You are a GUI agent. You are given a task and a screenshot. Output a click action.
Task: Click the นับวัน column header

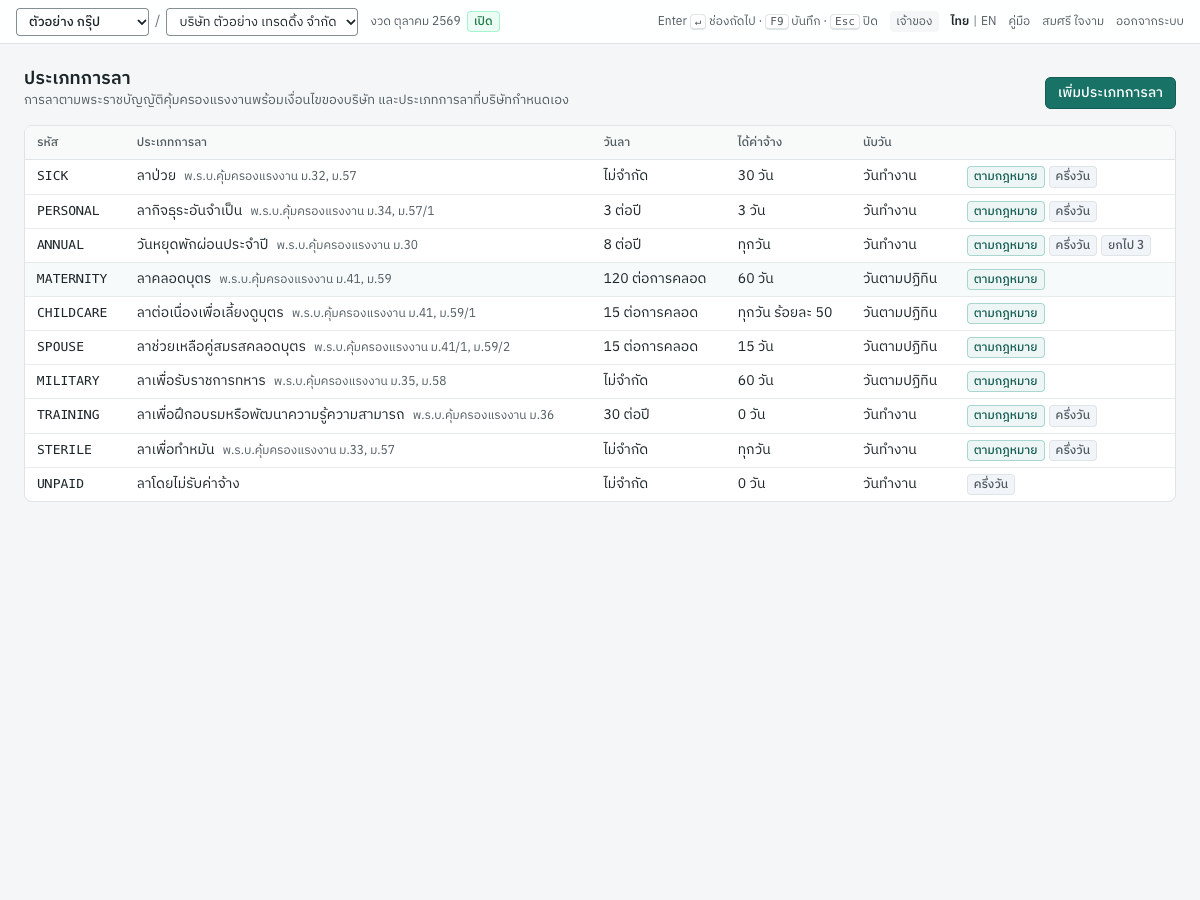coord(877,143)
